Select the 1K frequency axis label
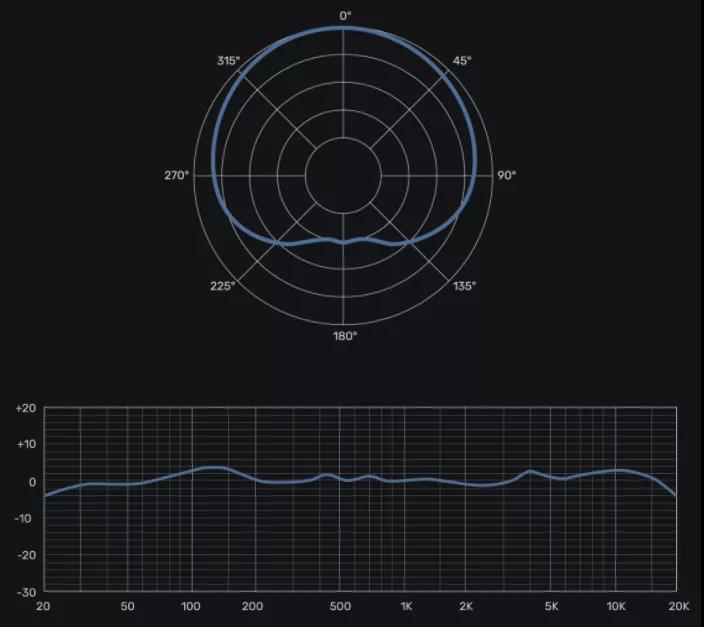Viewport: 704px width, 627px height. 406,606
